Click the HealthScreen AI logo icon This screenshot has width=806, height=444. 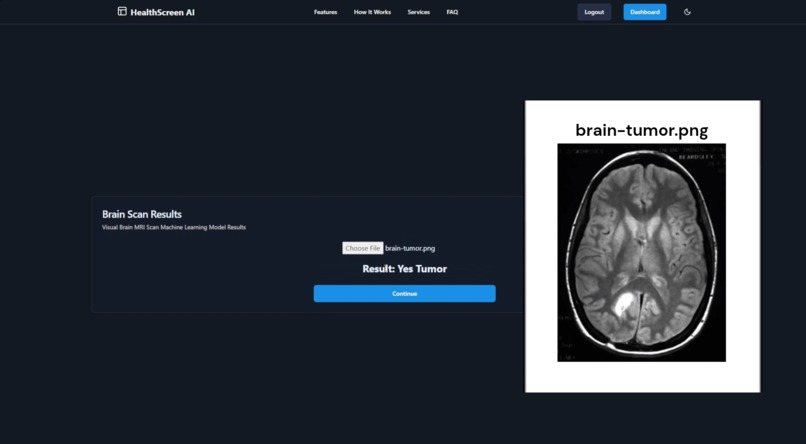tap(122, 11)
